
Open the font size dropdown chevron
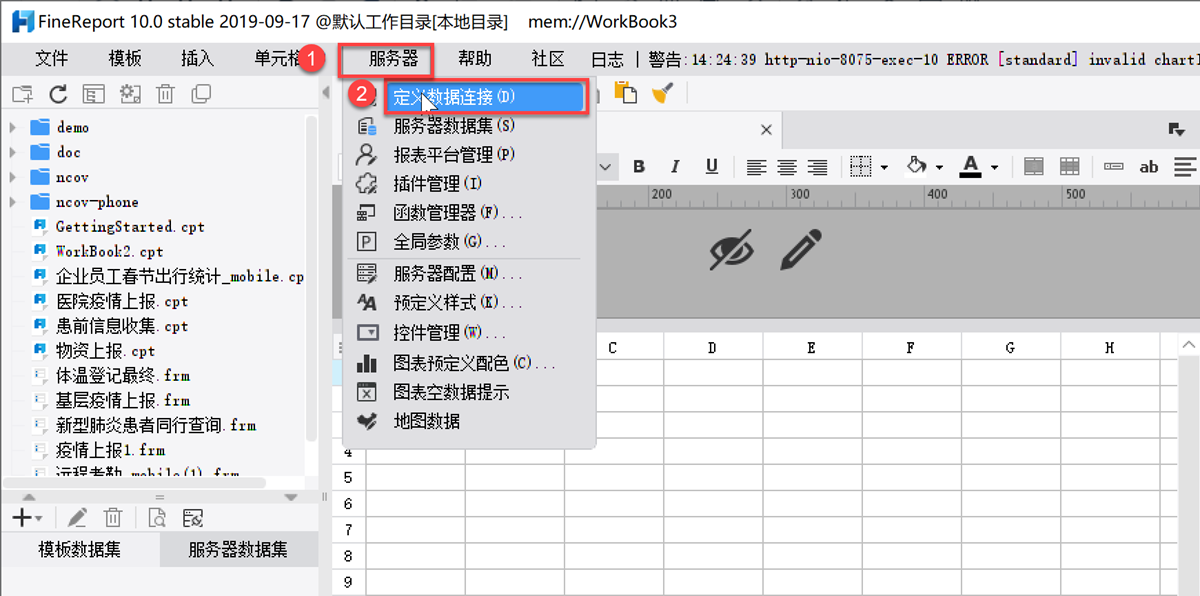[x=606, y=168]
